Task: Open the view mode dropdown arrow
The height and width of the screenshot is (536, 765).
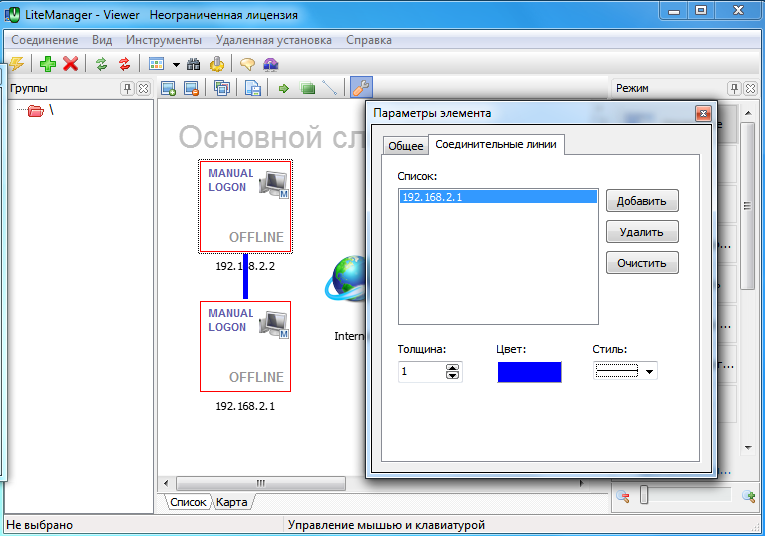Action: (x=176, y=64)
